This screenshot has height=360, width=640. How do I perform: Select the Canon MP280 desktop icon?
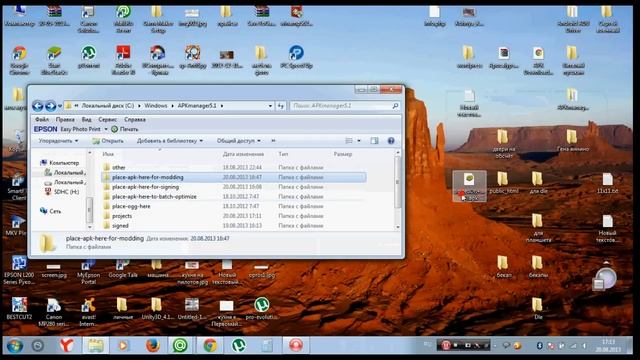click(53, 312)
